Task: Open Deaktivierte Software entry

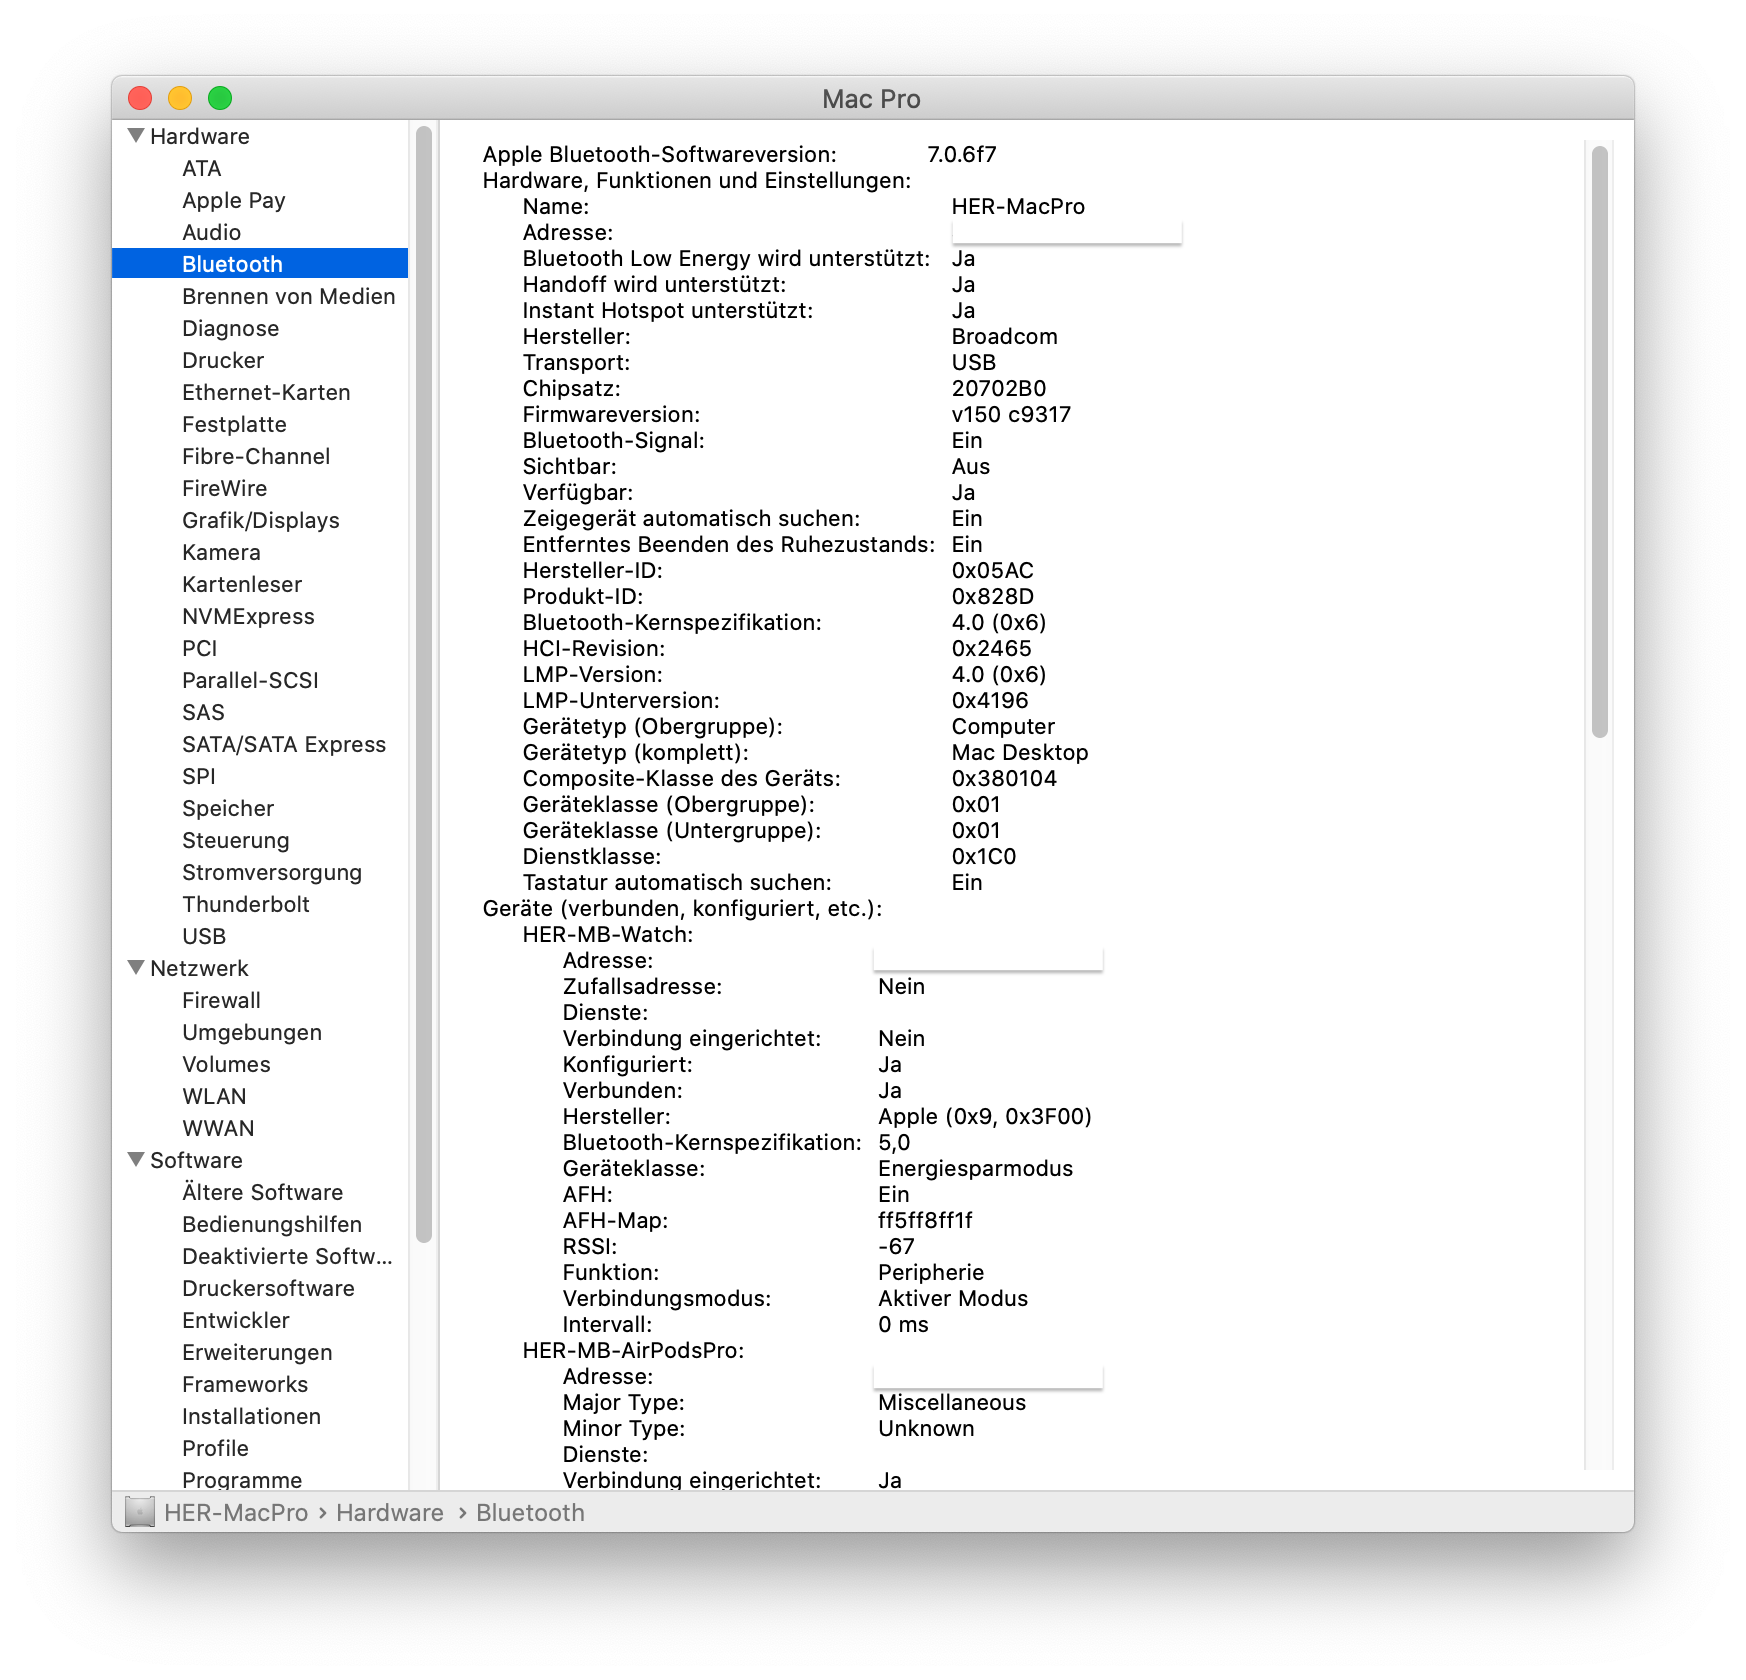Action: pyautogui.click(x=287, y=1256)
